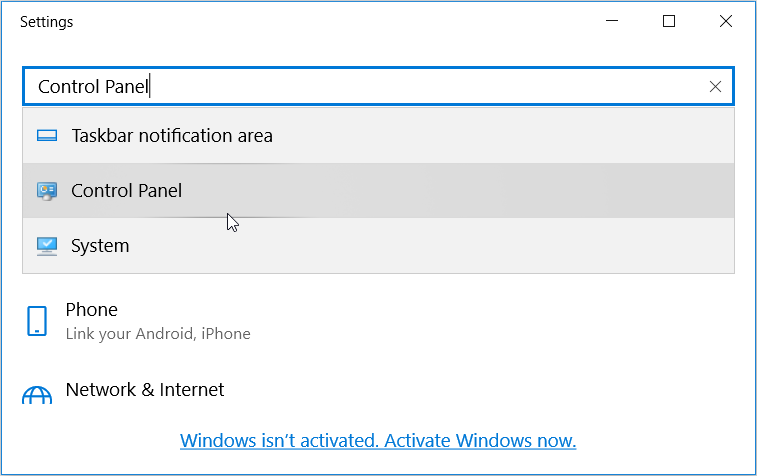Pick the "System" search suggestion
The height and width of the screenshot is (476, 757).
click(x=100, y=246)
